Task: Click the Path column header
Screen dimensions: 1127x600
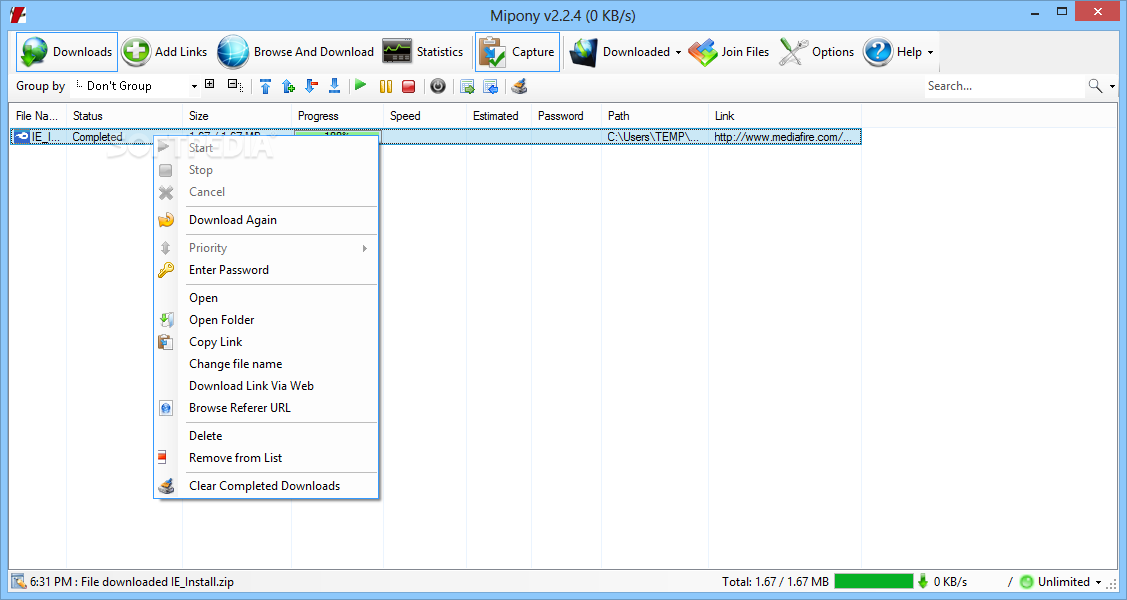Action: [655, 116]
